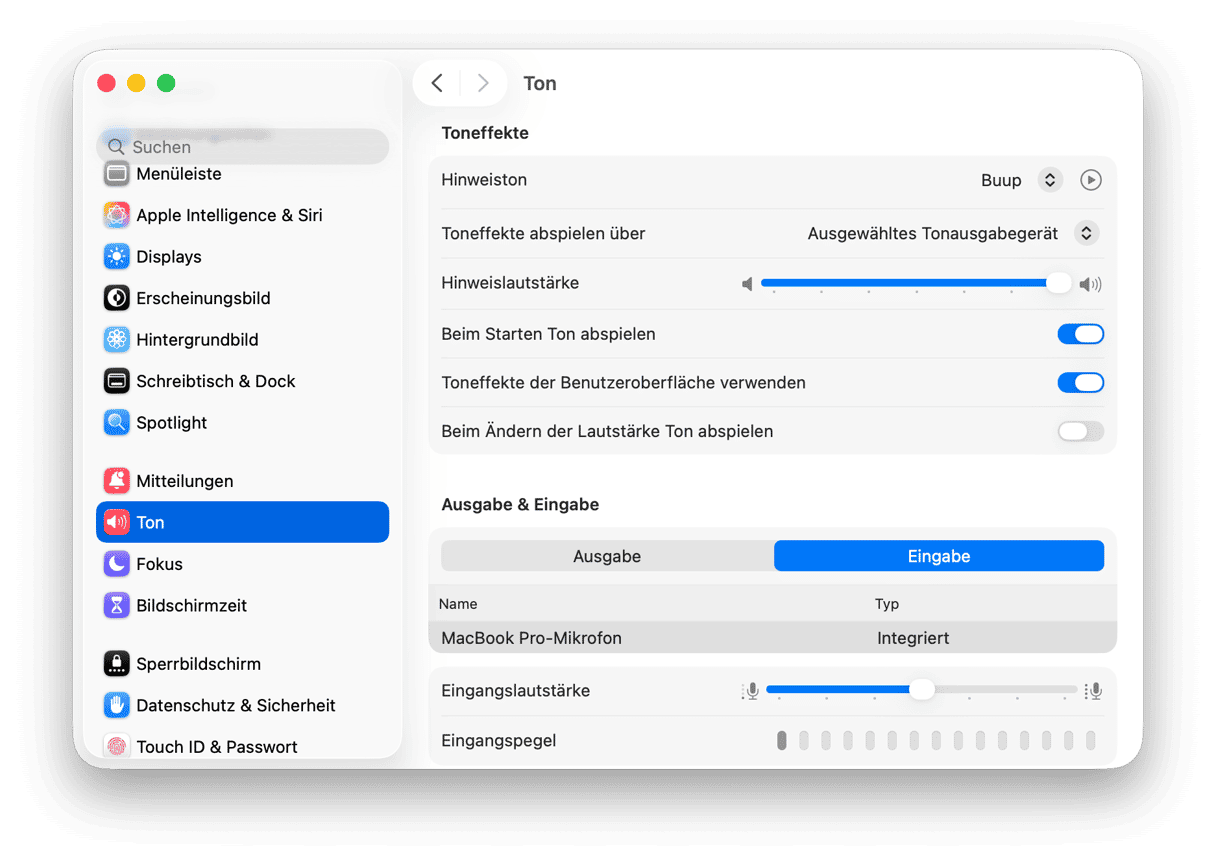The height and width of the screenshot is (865, 1216).
Task: Open Erscheinungsbild icon in sidebar
Action: (x=117, y=298)
